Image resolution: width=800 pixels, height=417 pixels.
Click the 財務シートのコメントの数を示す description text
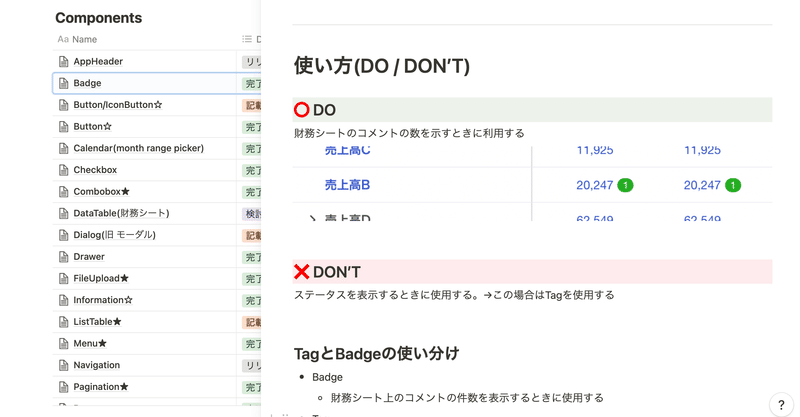pyautogui.click(x=409, y=133)
